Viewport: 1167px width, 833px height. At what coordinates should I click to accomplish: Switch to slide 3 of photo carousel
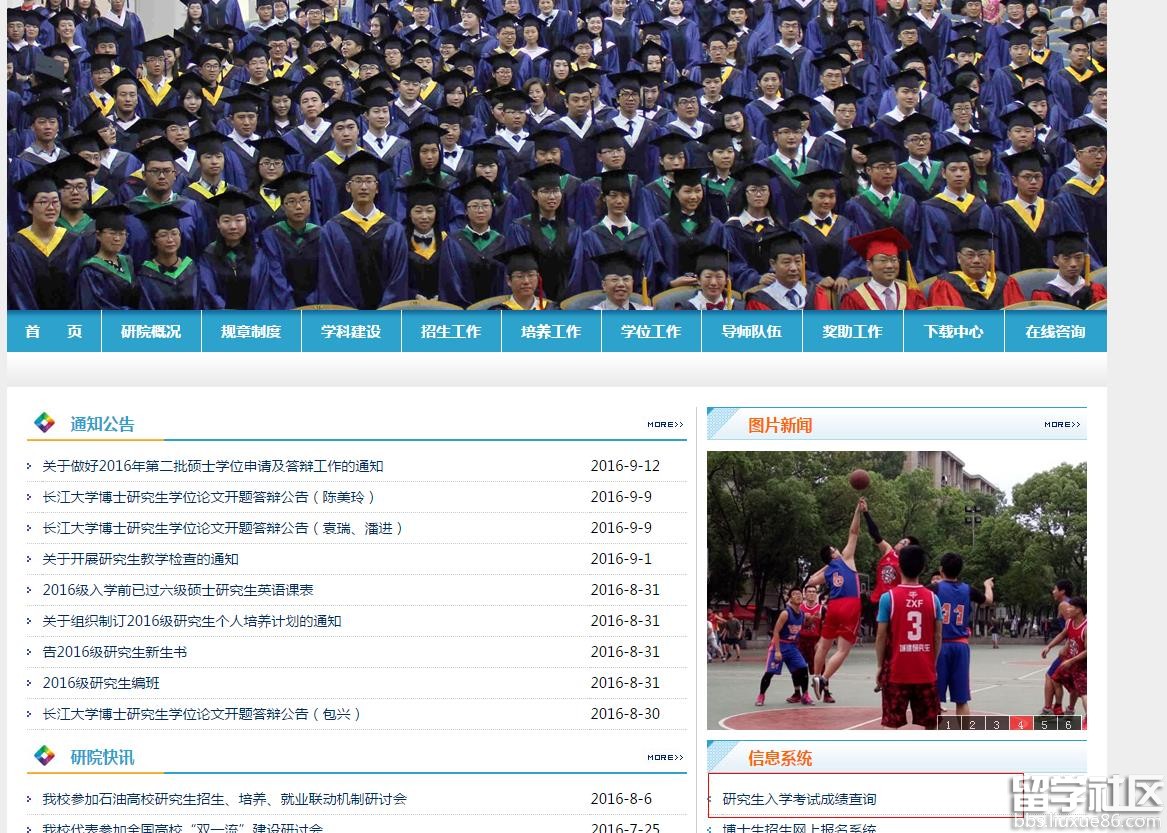996,724
